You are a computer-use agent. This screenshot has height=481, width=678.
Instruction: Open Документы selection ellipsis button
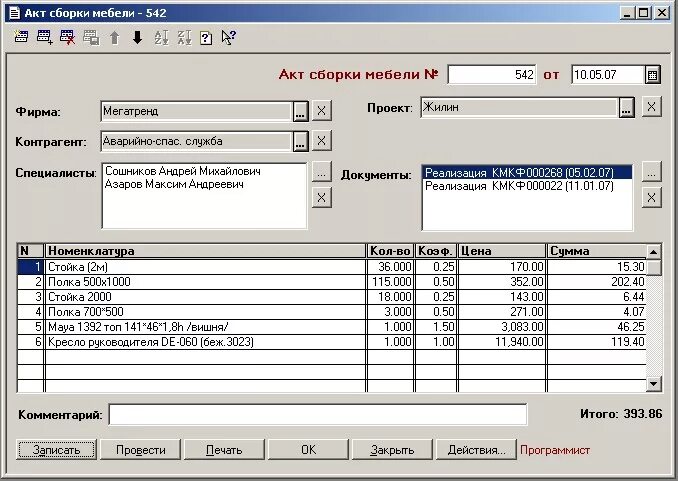coord(652,172)
